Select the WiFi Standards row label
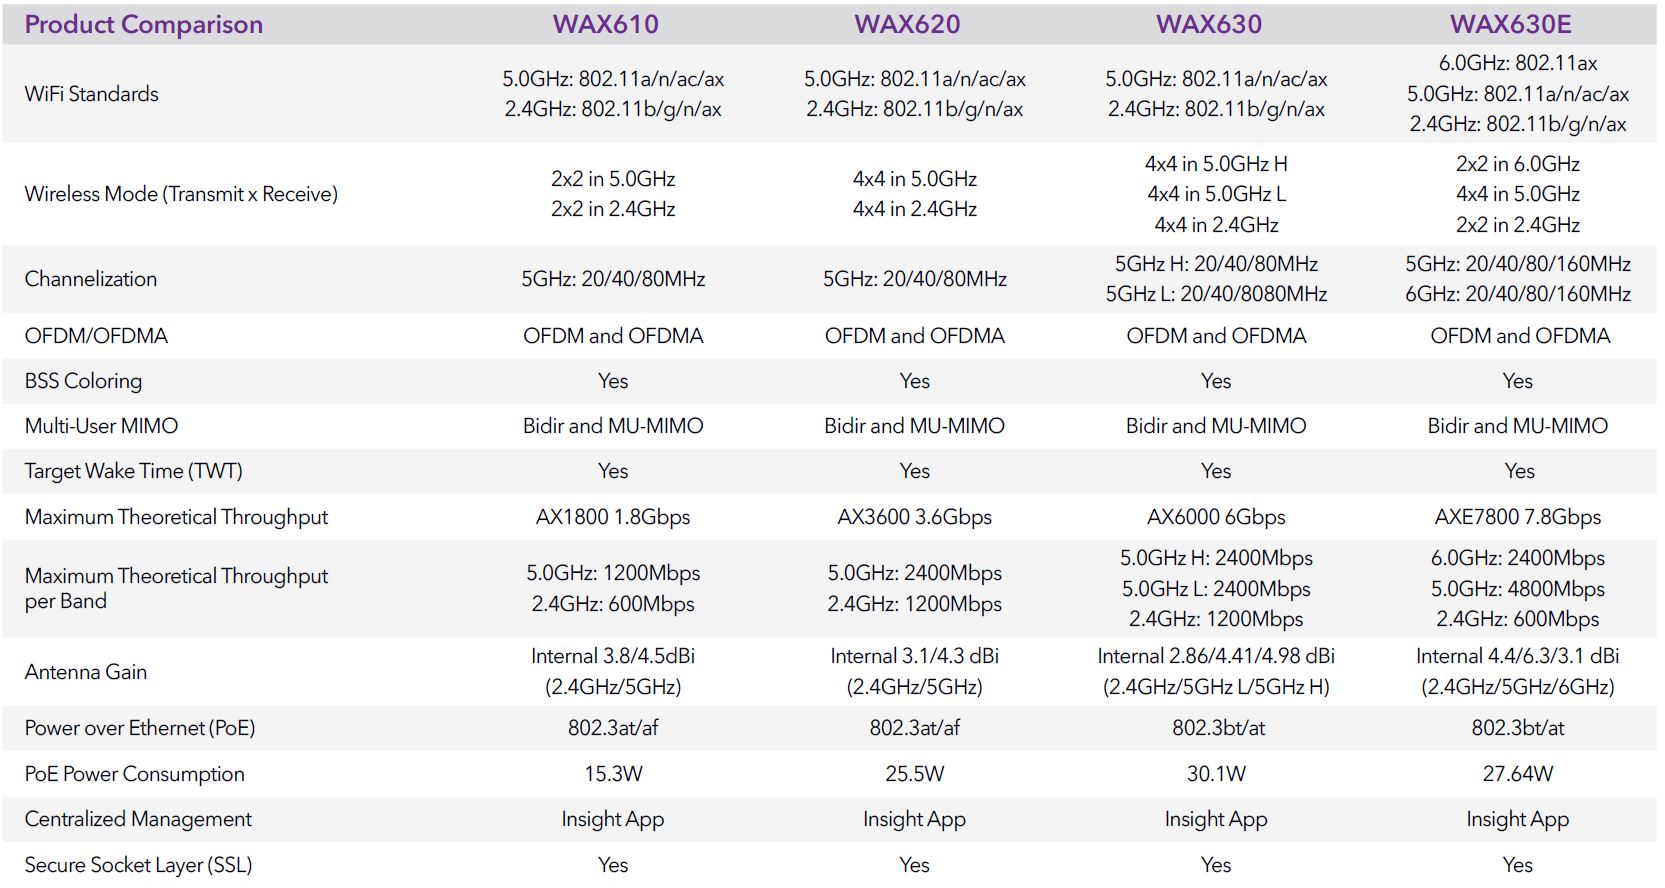Screen dimensions: 1665x888 pos(92,94)
